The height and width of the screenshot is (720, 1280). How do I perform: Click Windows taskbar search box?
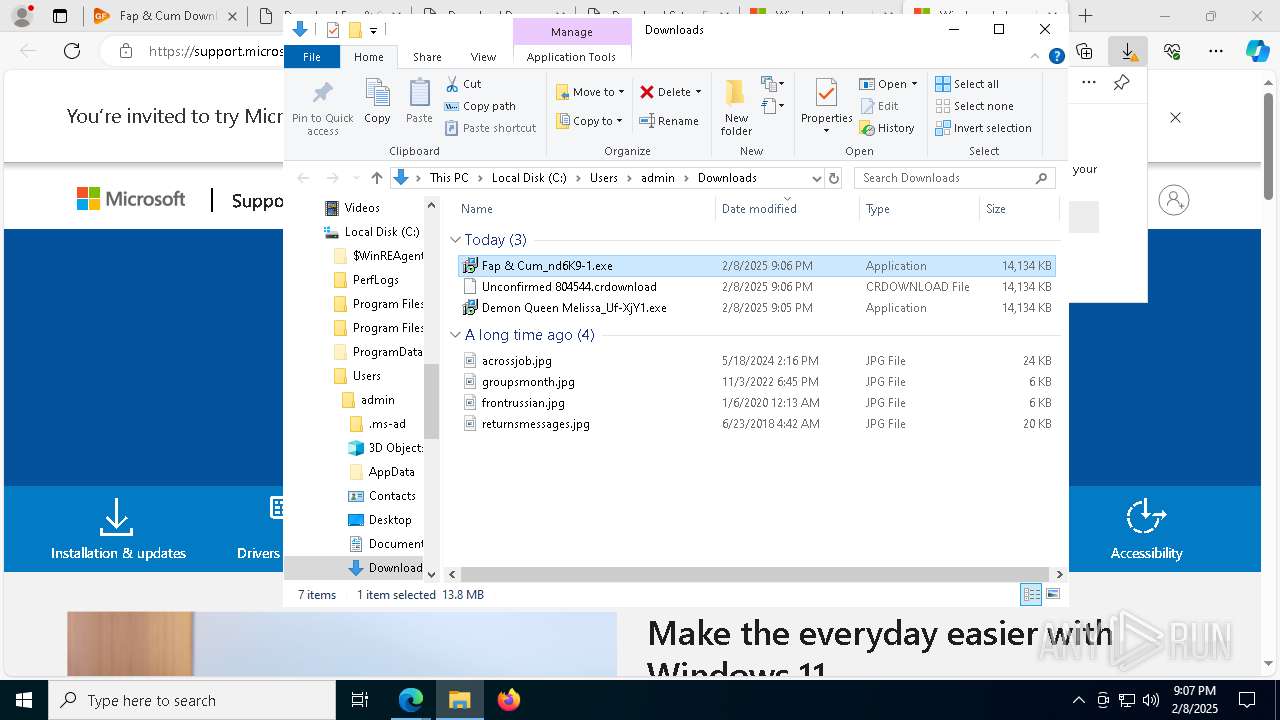[192, 700]
